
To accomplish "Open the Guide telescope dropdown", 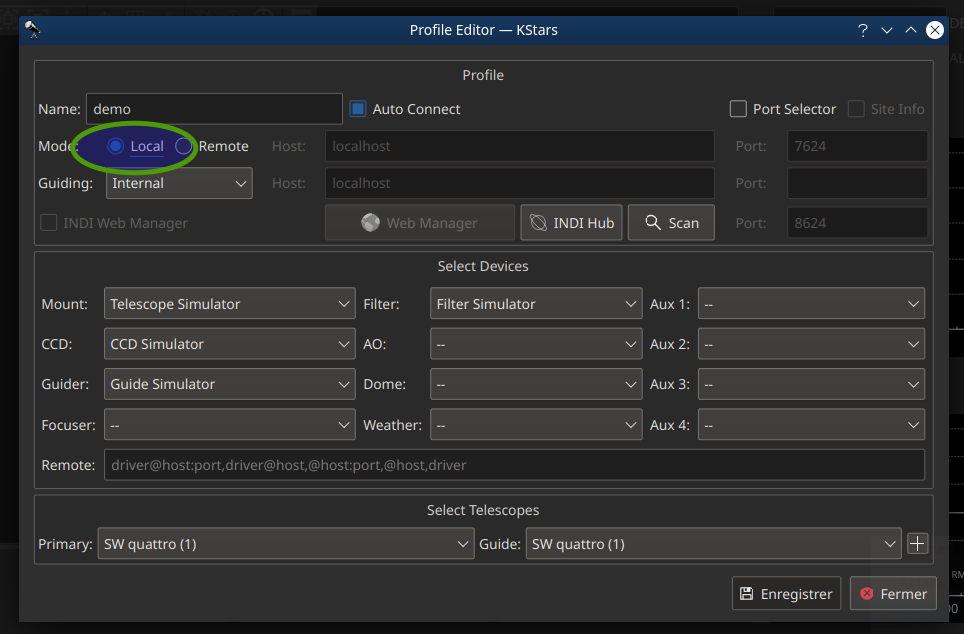I will click(713, 544).
